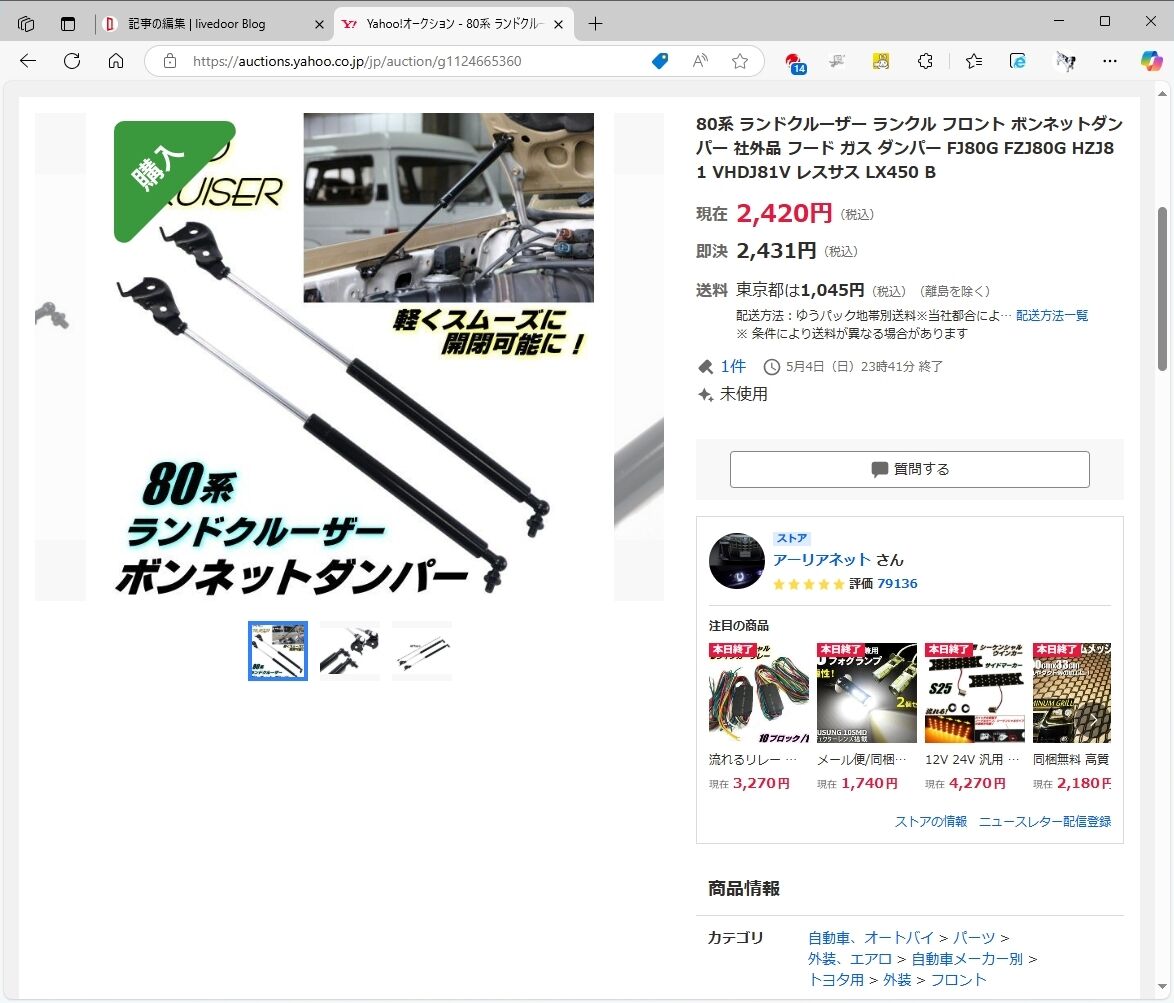The height and width of the screenshot is (1003, 1174).
Task: Open the browser profile picture icon
Action: [x=1065, y=61]
